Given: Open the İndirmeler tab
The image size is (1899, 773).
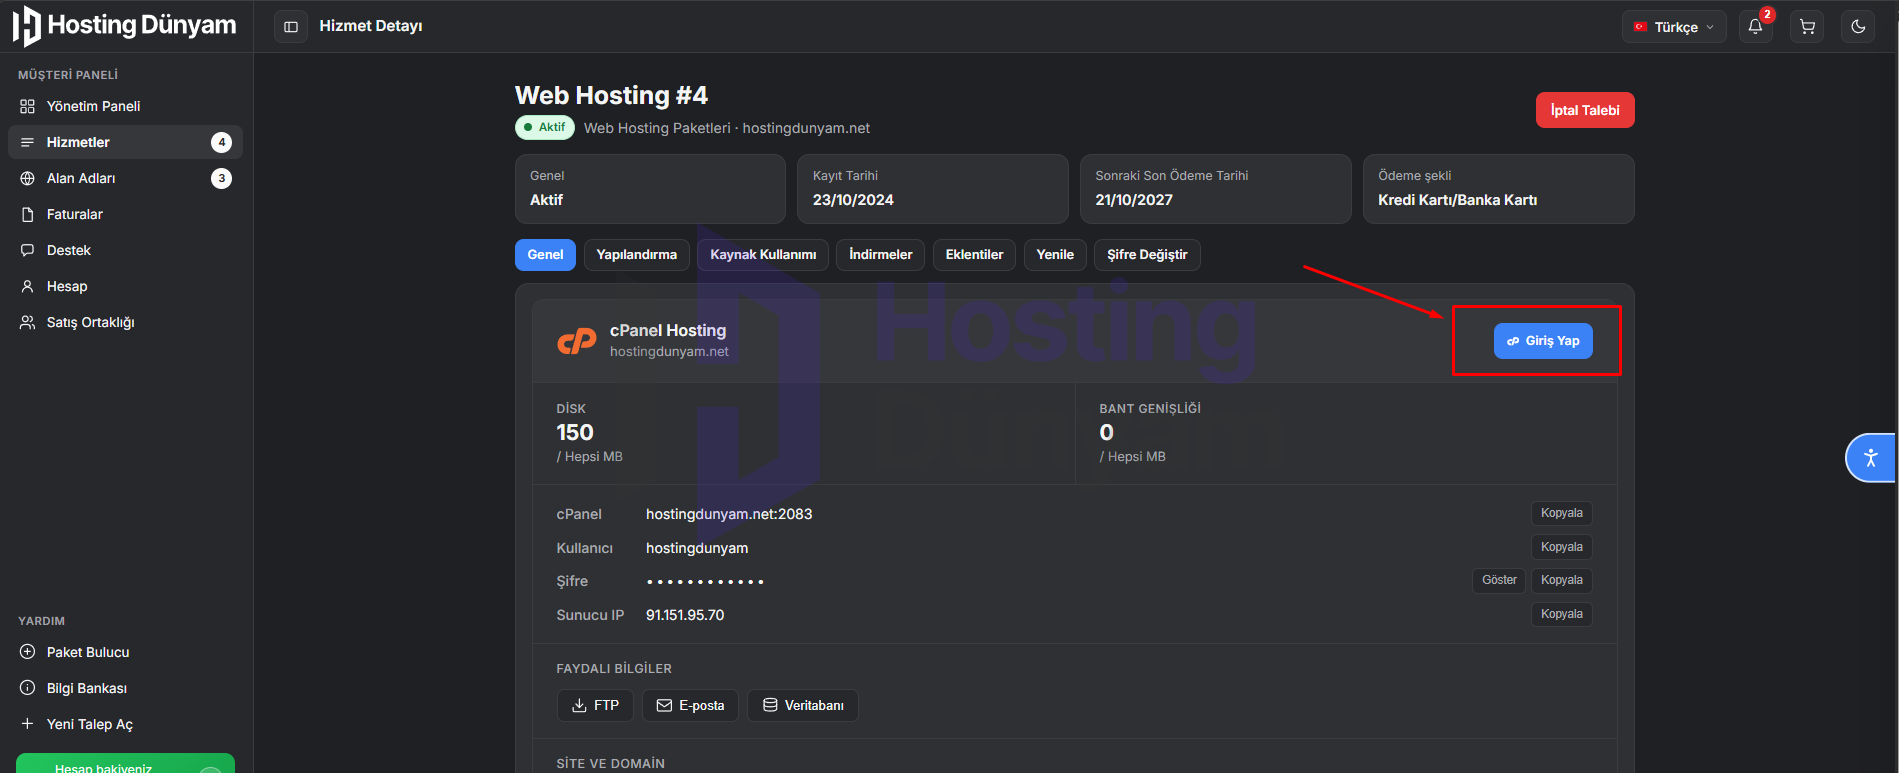Looking at the screenshot, I should 881,255.
